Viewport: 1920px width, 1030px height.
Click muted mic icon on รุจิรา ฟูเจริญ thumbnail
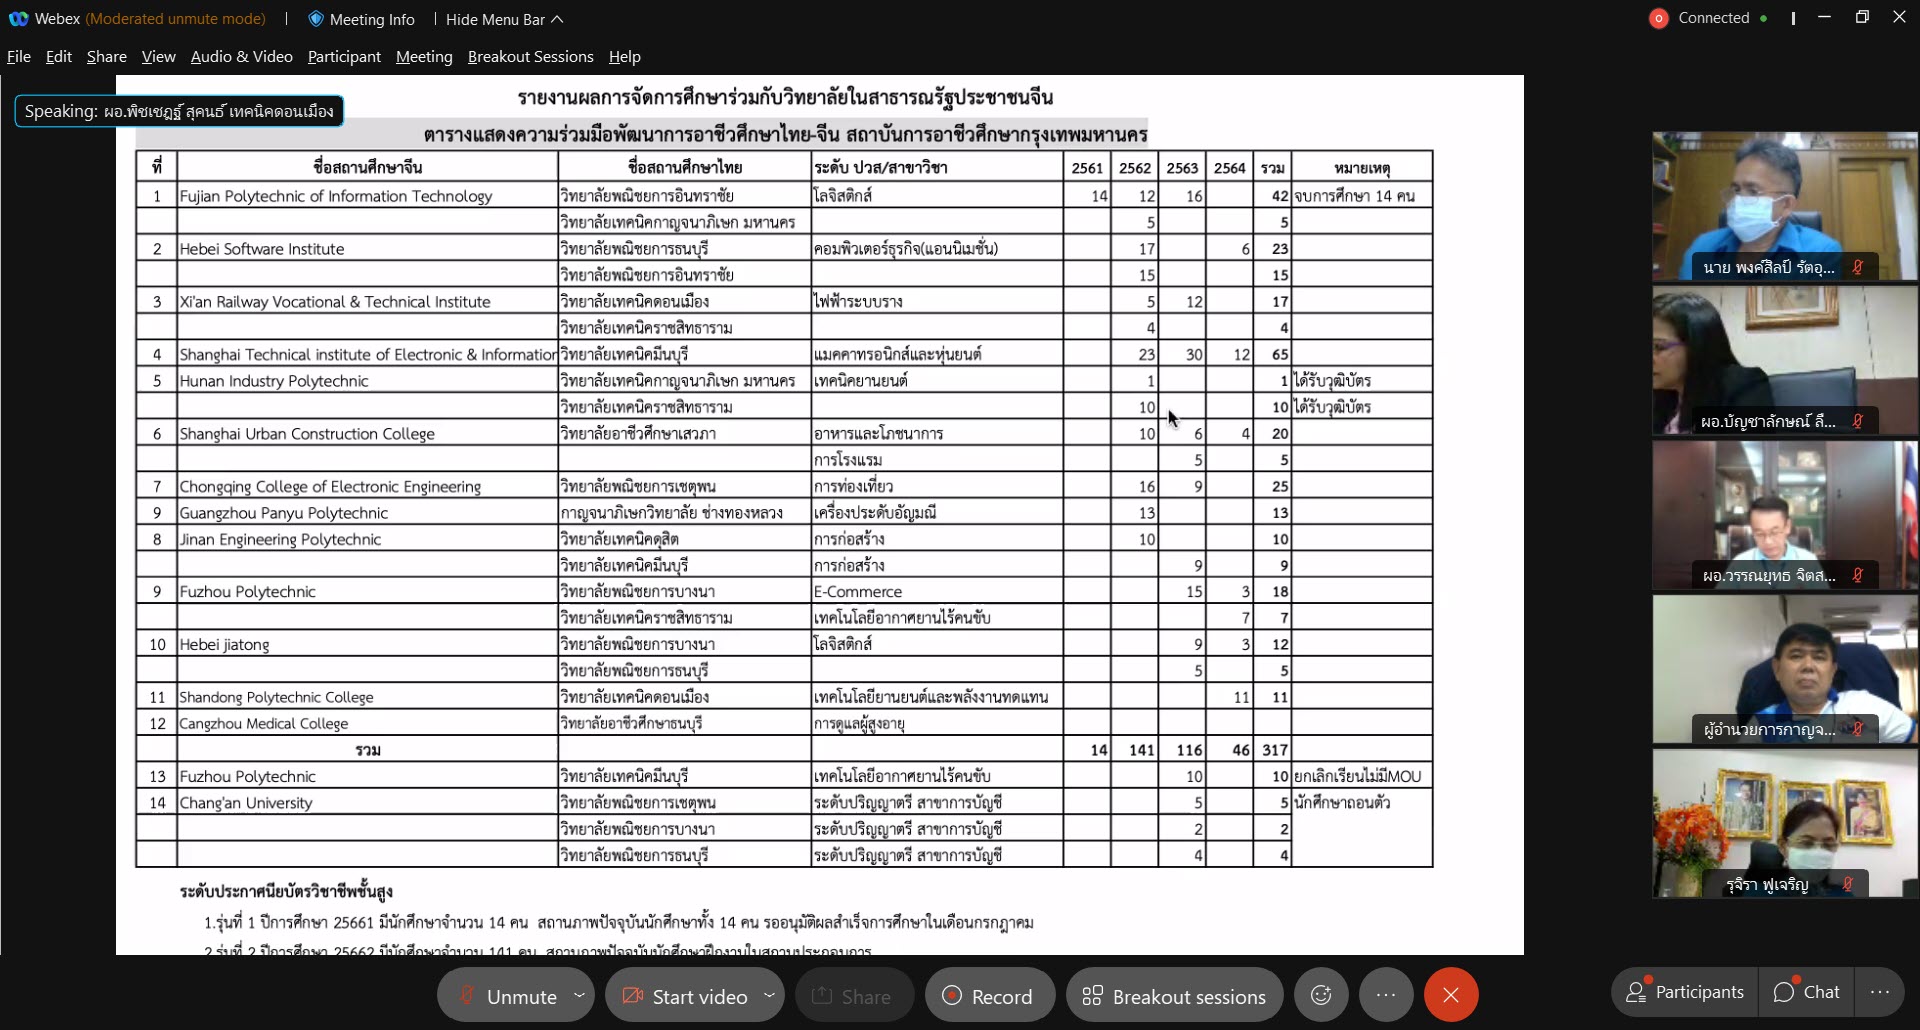[x=1847, y=884]
